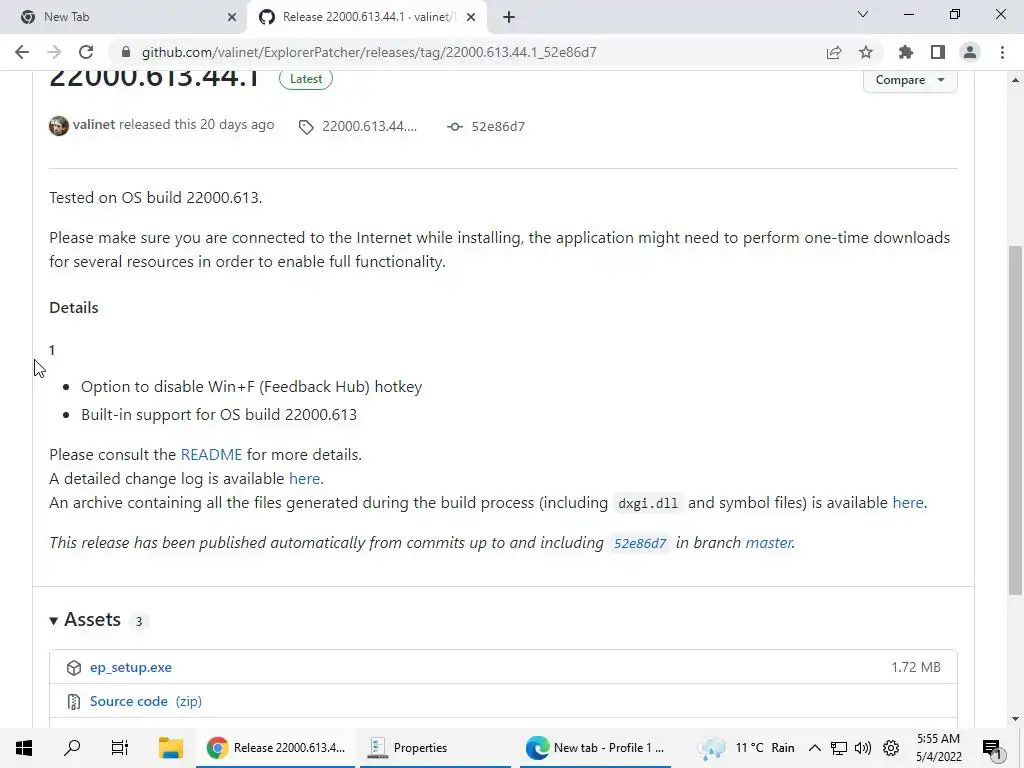Open the README link
This screenshot has width=1024, height=768.
pyautogui.click(x=211, y=455)
